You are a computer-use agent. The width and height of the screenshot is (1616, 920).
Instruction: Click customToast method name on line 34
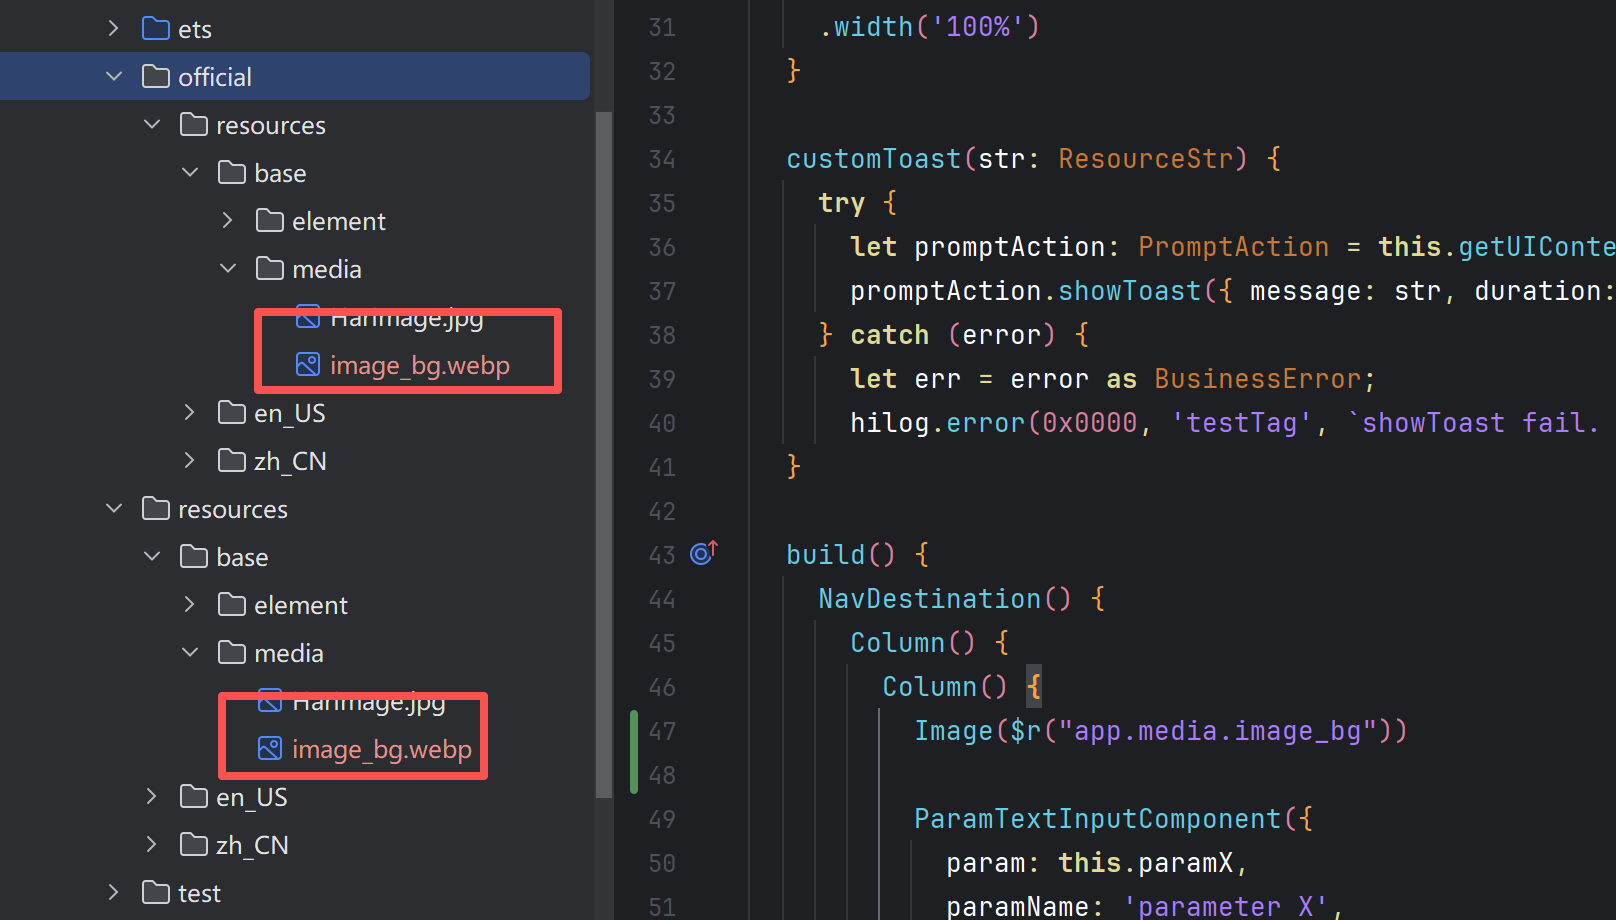coord(874,159)
